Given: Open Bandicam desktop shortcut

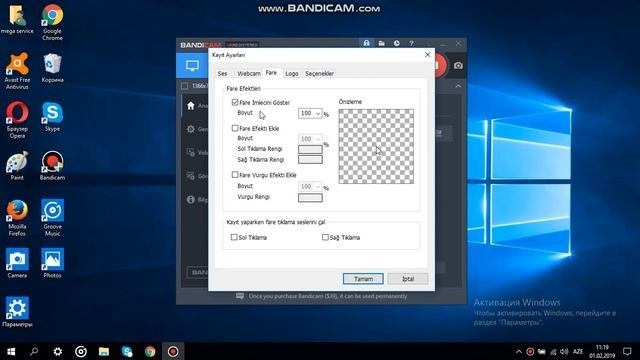Looking at the screenshot, I should [x=52, y=166].
